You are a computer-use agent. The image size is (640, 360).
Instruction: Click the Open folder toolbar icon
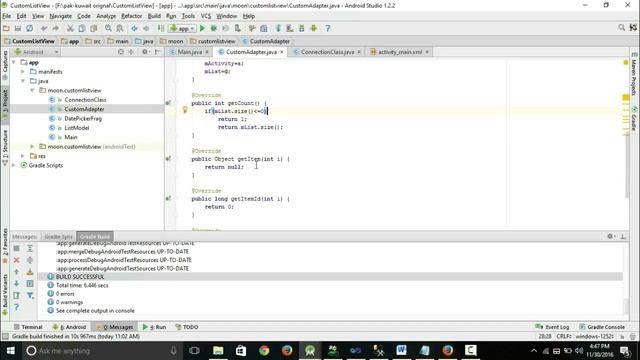[x=6, y=28]
